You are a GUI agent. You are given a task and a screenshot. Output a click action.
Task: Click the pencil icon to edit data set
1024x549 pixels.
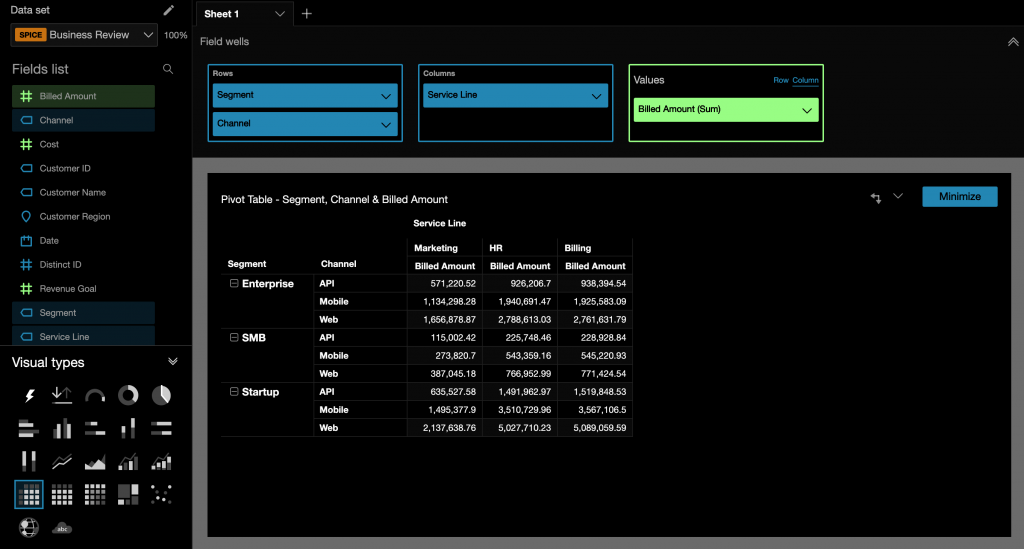pos(169,10)
